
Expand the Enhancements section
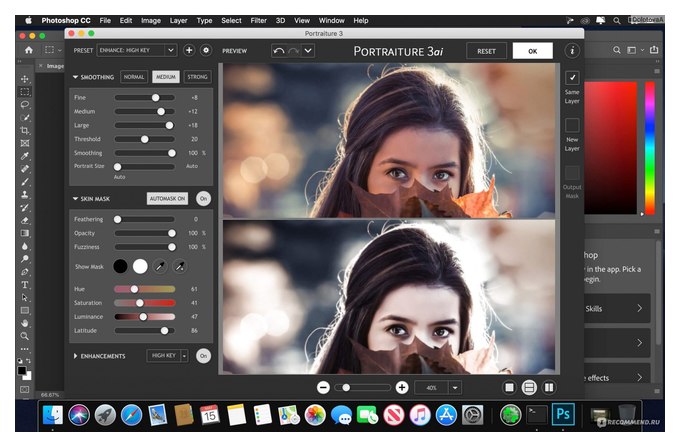point(75,356)
